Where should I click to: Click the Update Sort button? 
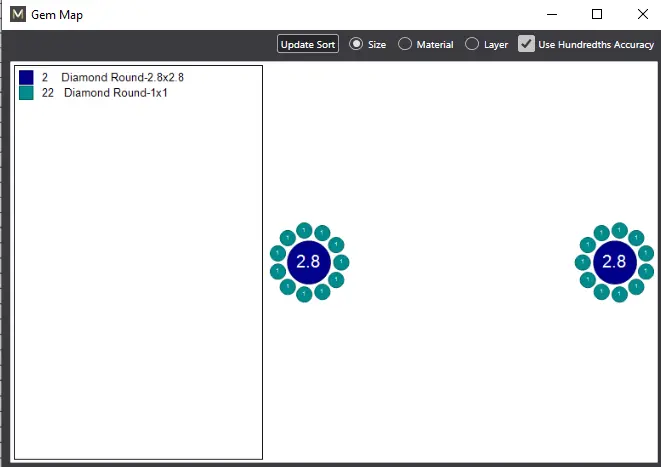coord(308,45)
